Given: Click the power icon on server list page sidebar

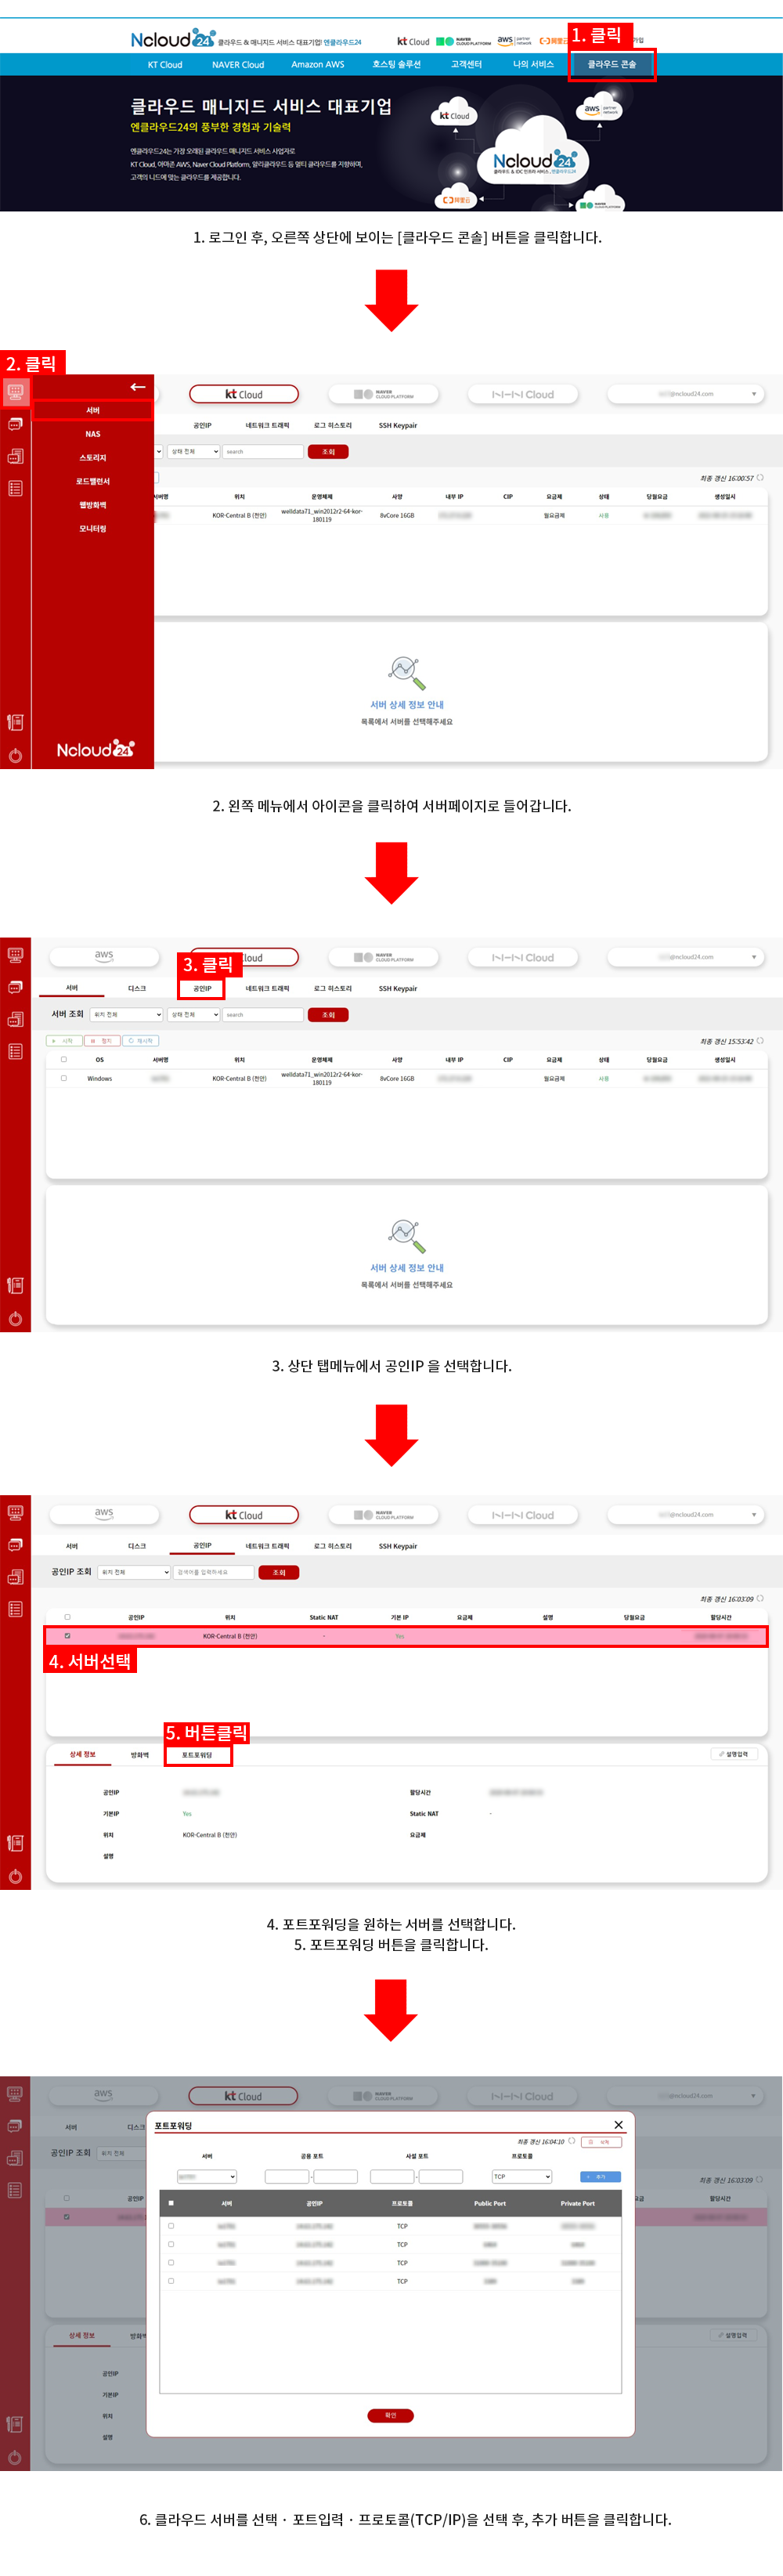Looking at the screenshot, I should click(15, 1318).
